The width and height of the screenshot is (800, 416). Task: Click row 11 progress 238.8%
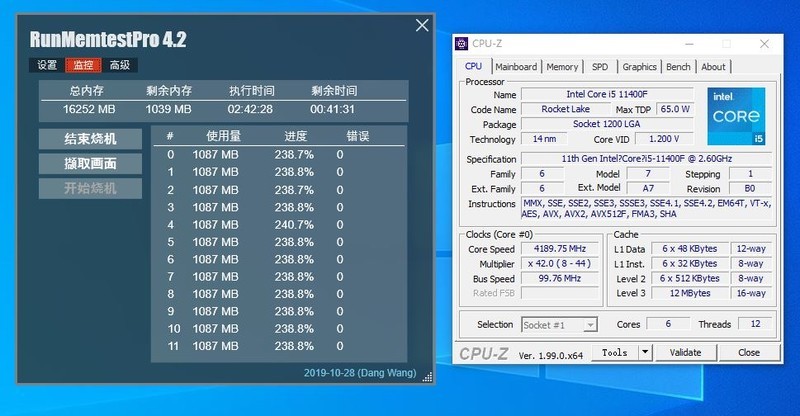click(x=294, y=346)
